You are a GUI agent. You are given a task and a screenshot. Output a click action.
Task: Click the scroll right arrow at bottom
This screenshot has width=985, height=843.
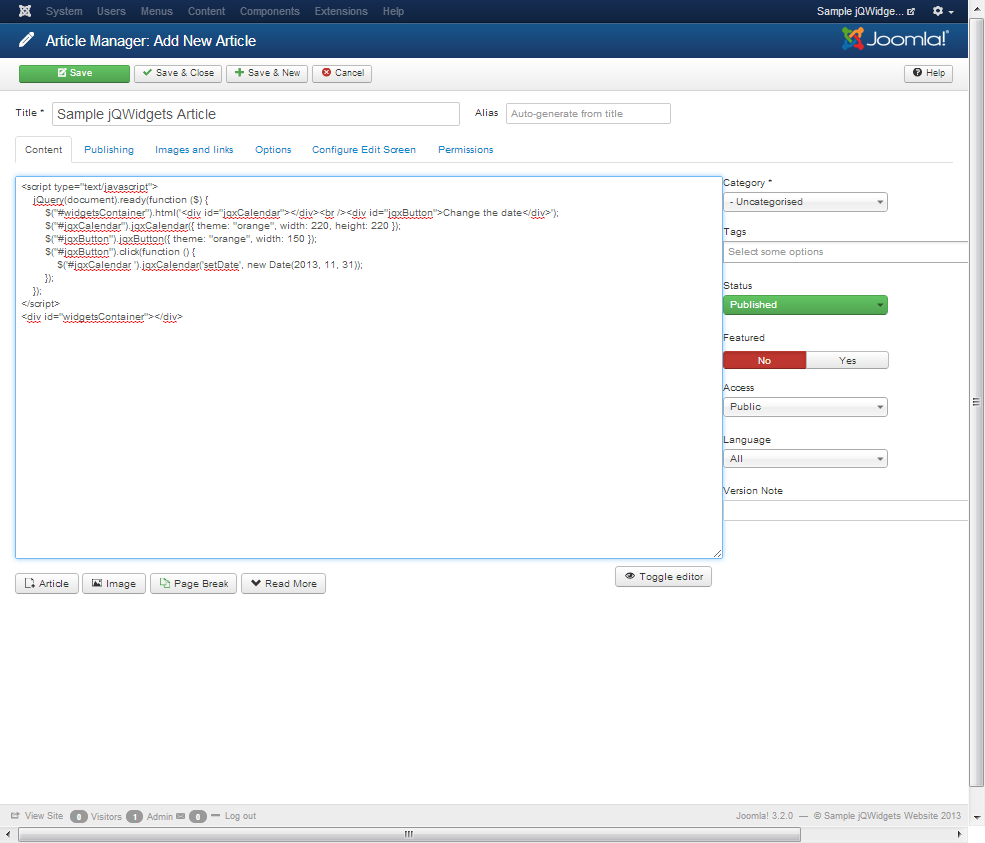pos(959,834)
